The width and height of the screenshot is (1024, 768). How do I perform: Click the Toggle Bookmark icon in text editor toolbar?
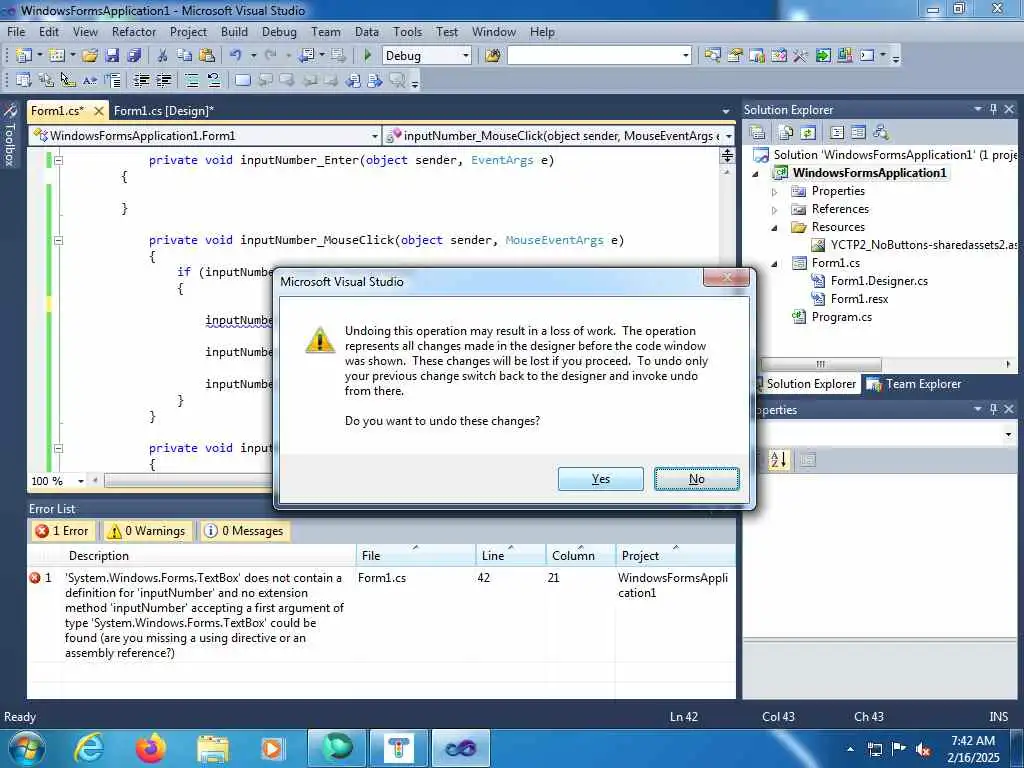[242, 80]
